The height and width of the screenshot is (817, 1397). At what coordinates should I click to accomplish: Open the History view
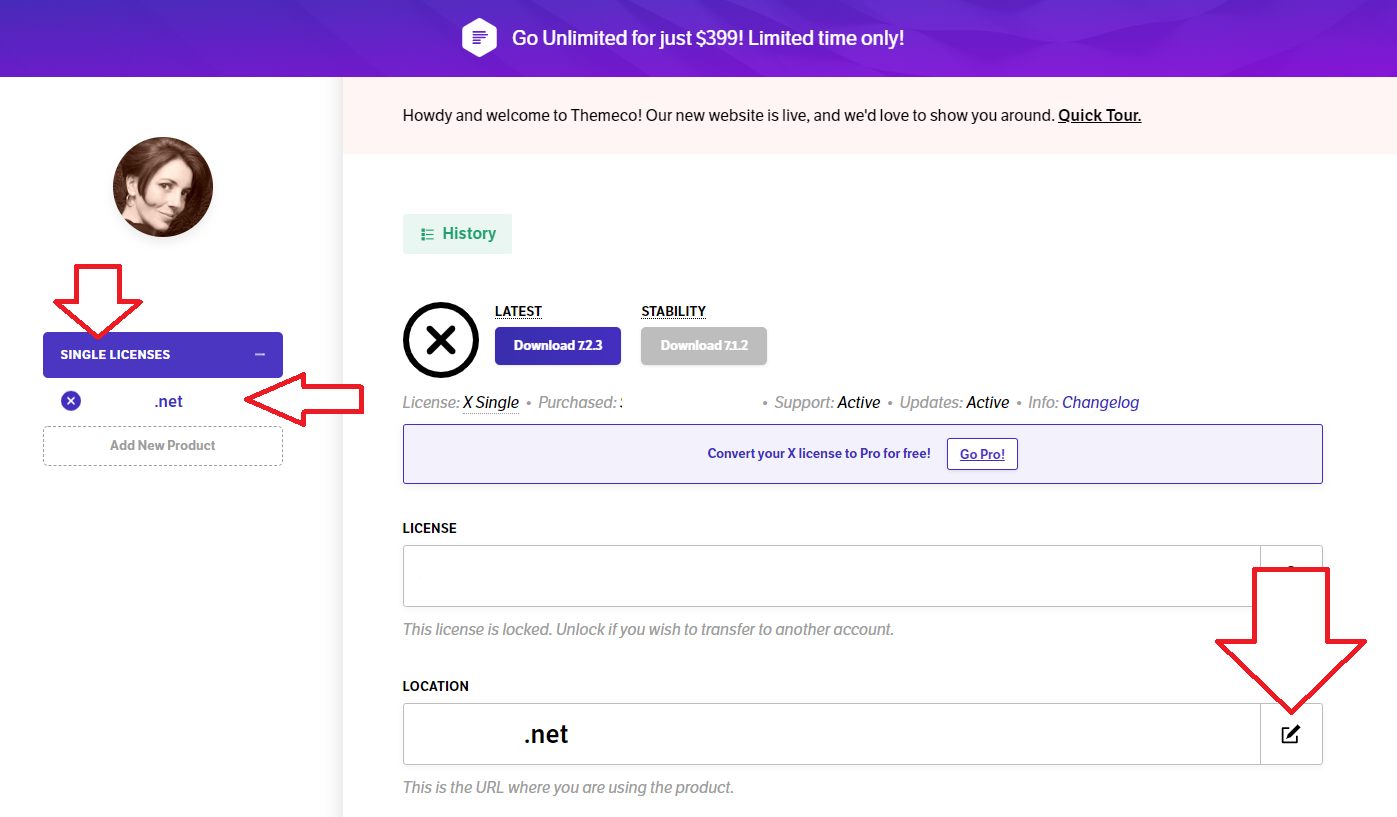(x=457, y=234)
